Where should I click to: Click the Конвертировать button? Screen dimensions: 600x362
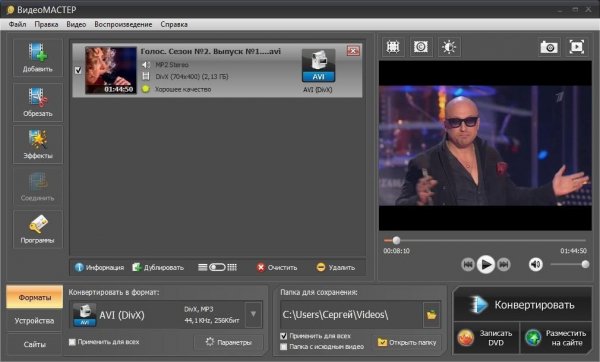[x=523, y=305]
